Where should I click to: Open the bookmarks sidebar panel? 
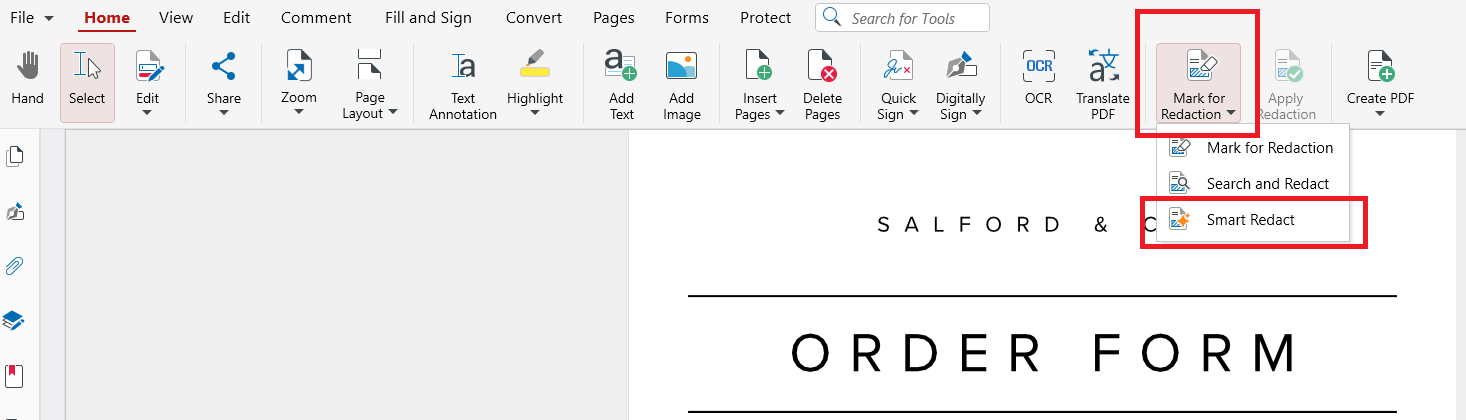pyautogui.click(x=15, y=376)
